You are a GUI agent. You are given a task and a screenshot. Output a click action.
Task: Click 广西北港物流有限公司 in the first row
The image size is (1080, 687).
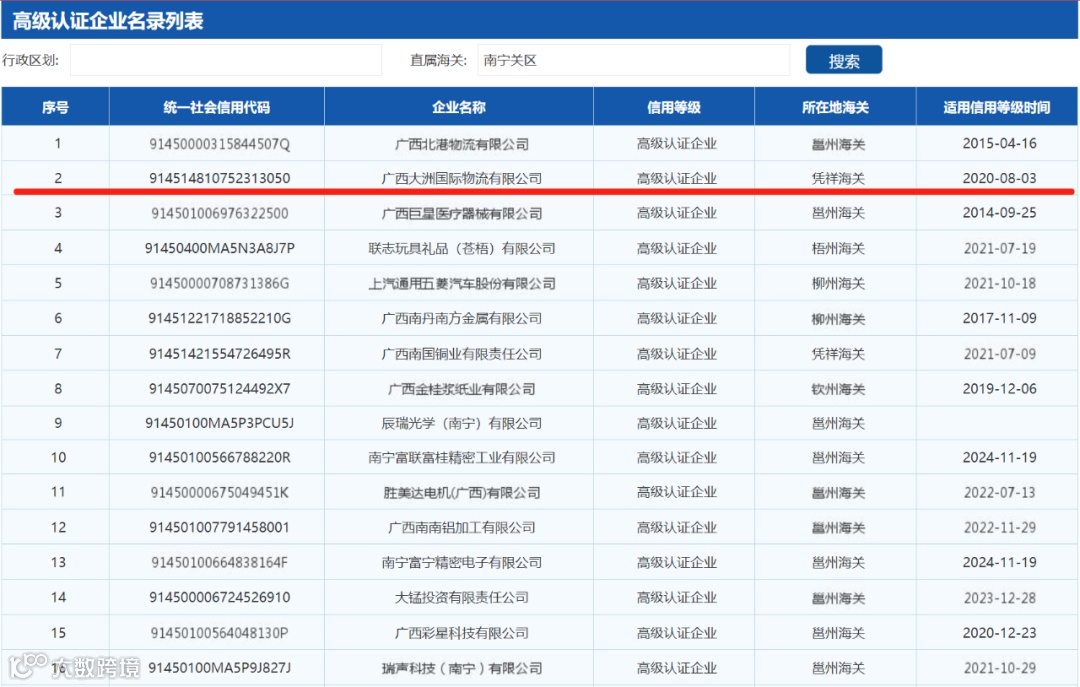coord(458,143)
